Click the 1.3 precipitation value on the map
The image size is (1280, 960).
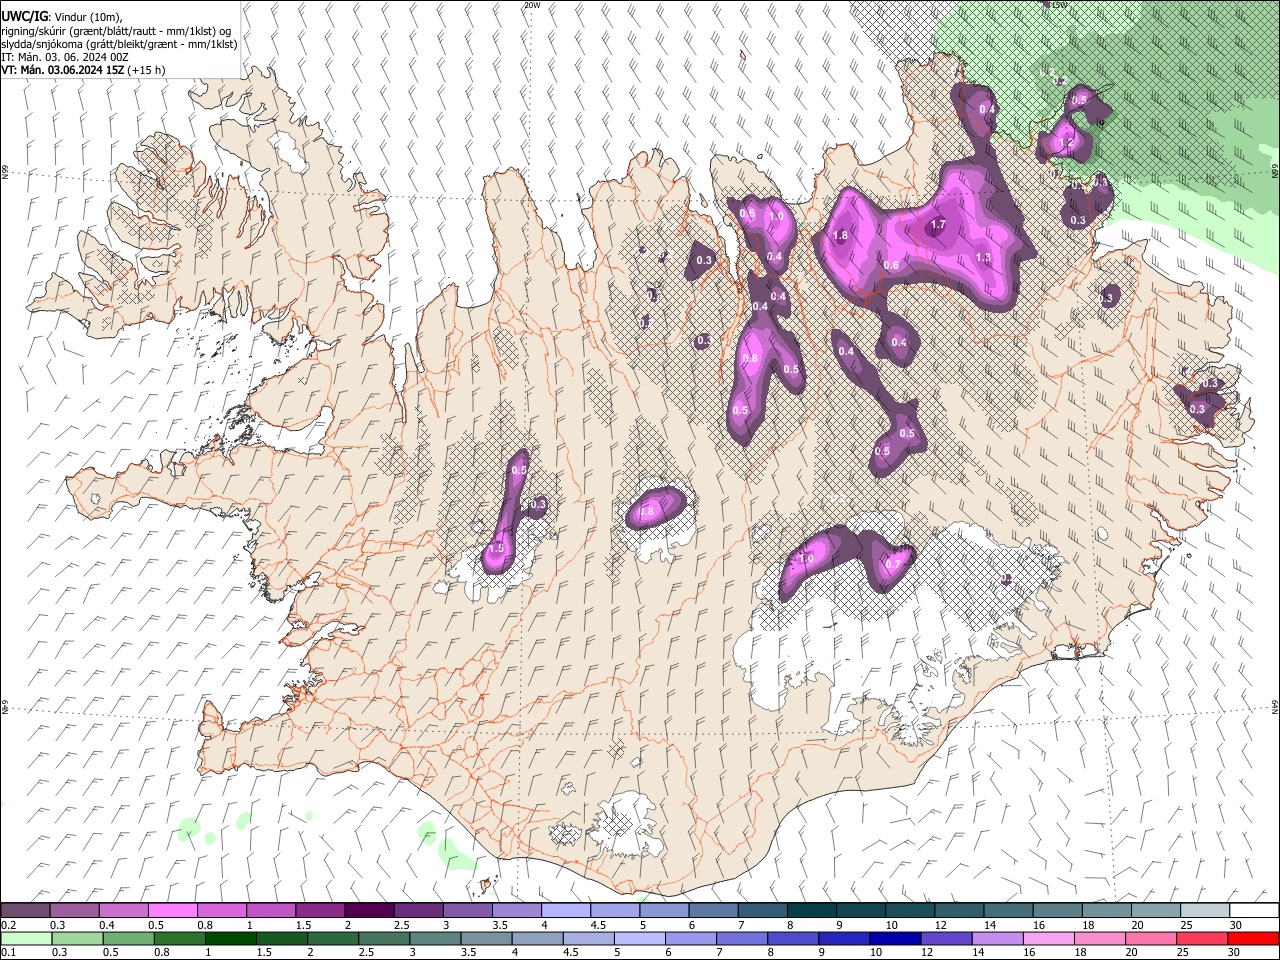[x=983, y=257]
